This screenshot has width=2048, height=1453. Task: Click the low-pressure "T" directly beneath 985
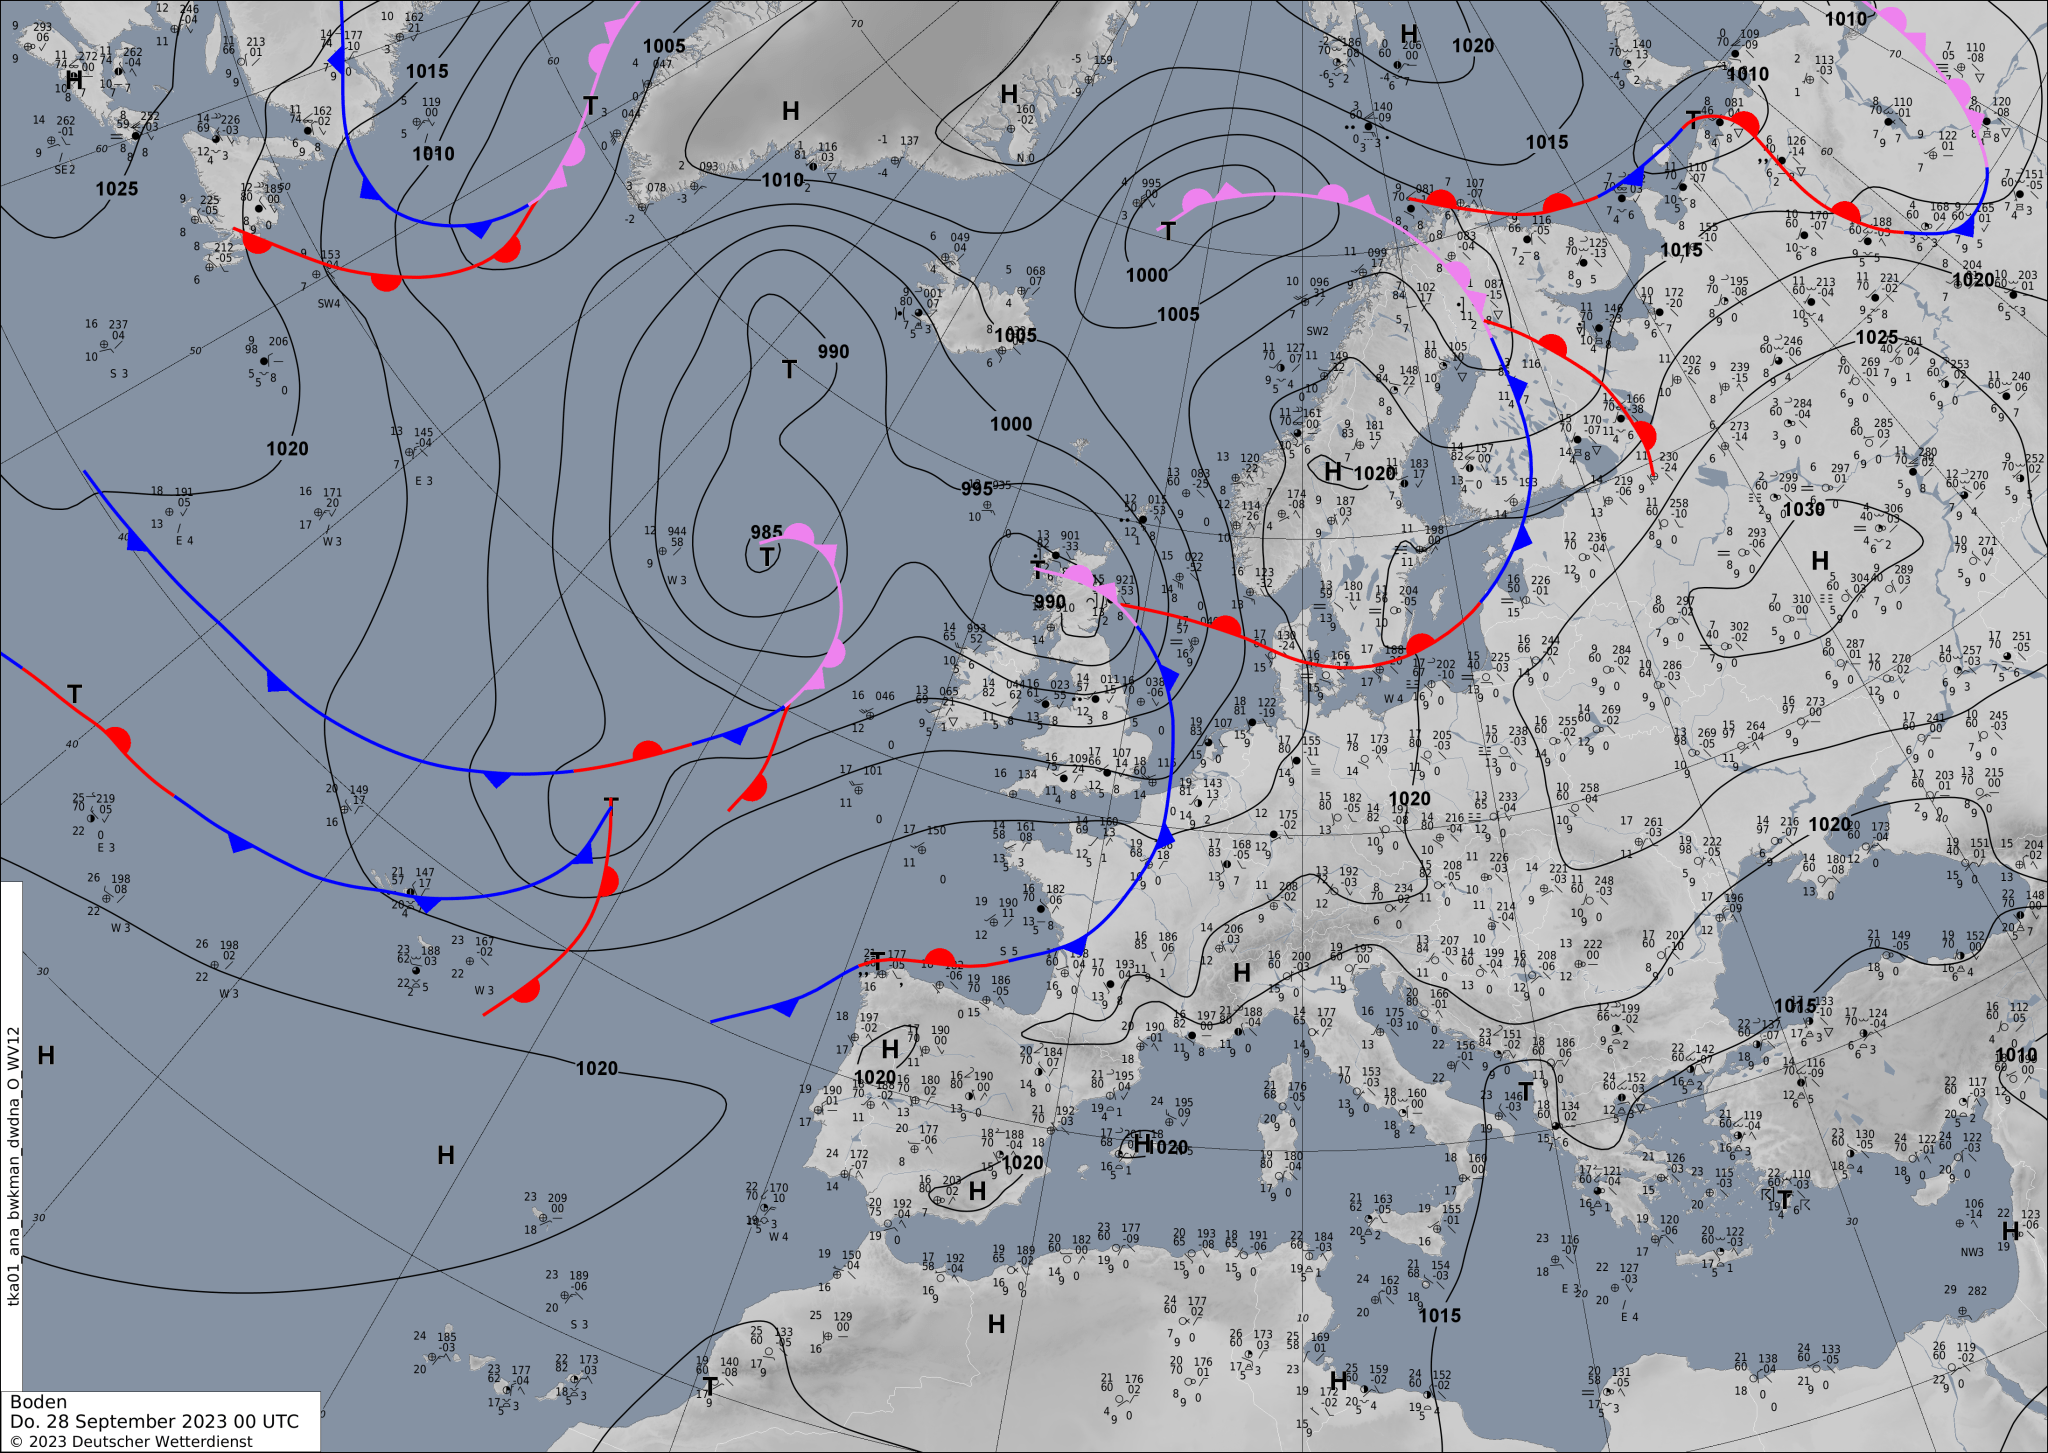pos(766,557)
